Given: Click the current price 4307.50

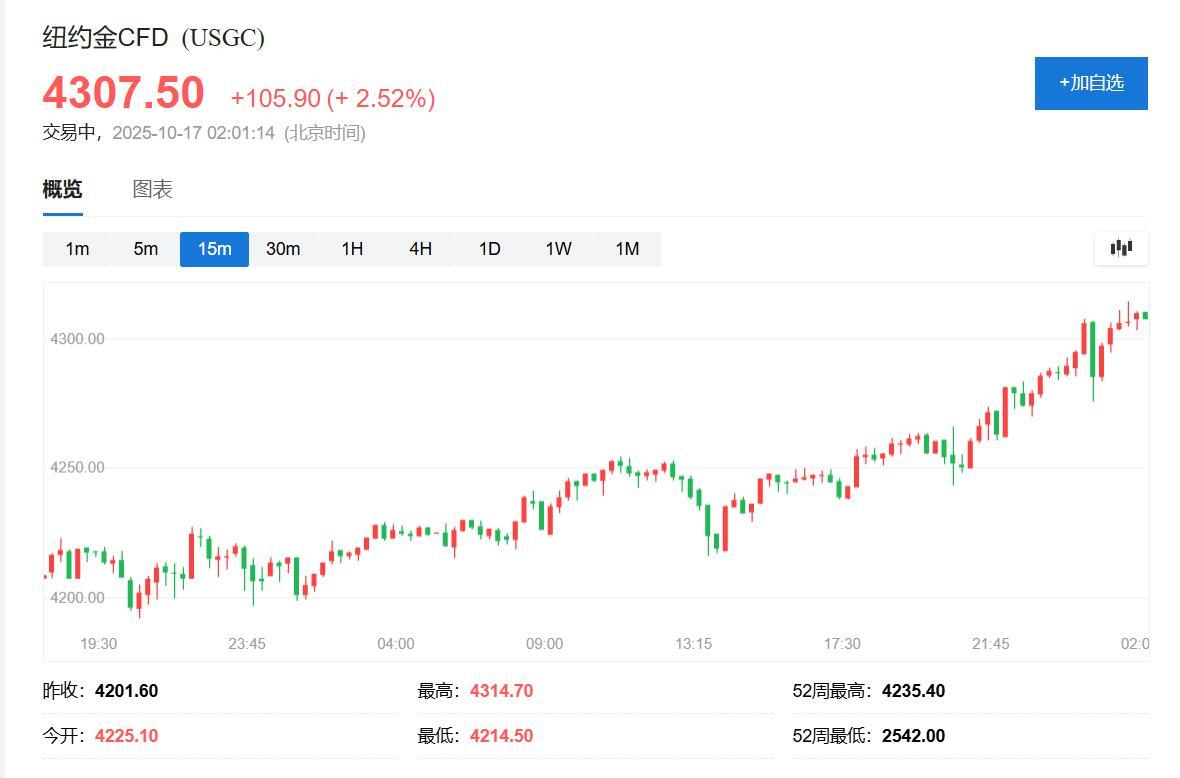Looking at the screenshot, I should click(x=122, y=92).
